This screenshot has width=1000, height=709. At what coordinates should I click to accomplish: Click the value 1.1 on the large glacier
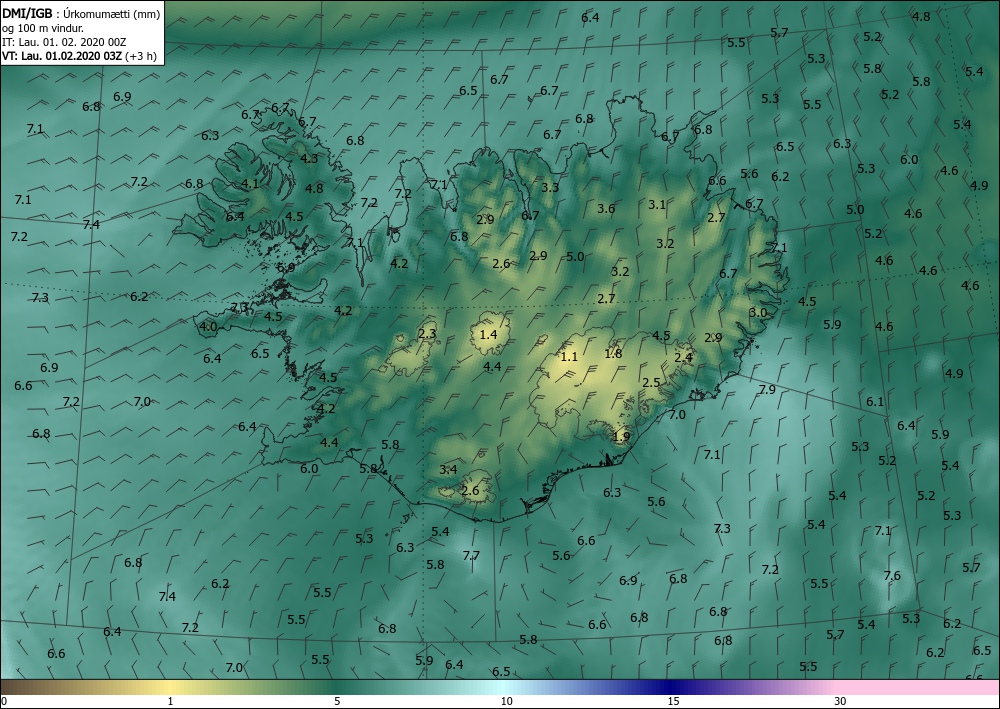(569, 356)
